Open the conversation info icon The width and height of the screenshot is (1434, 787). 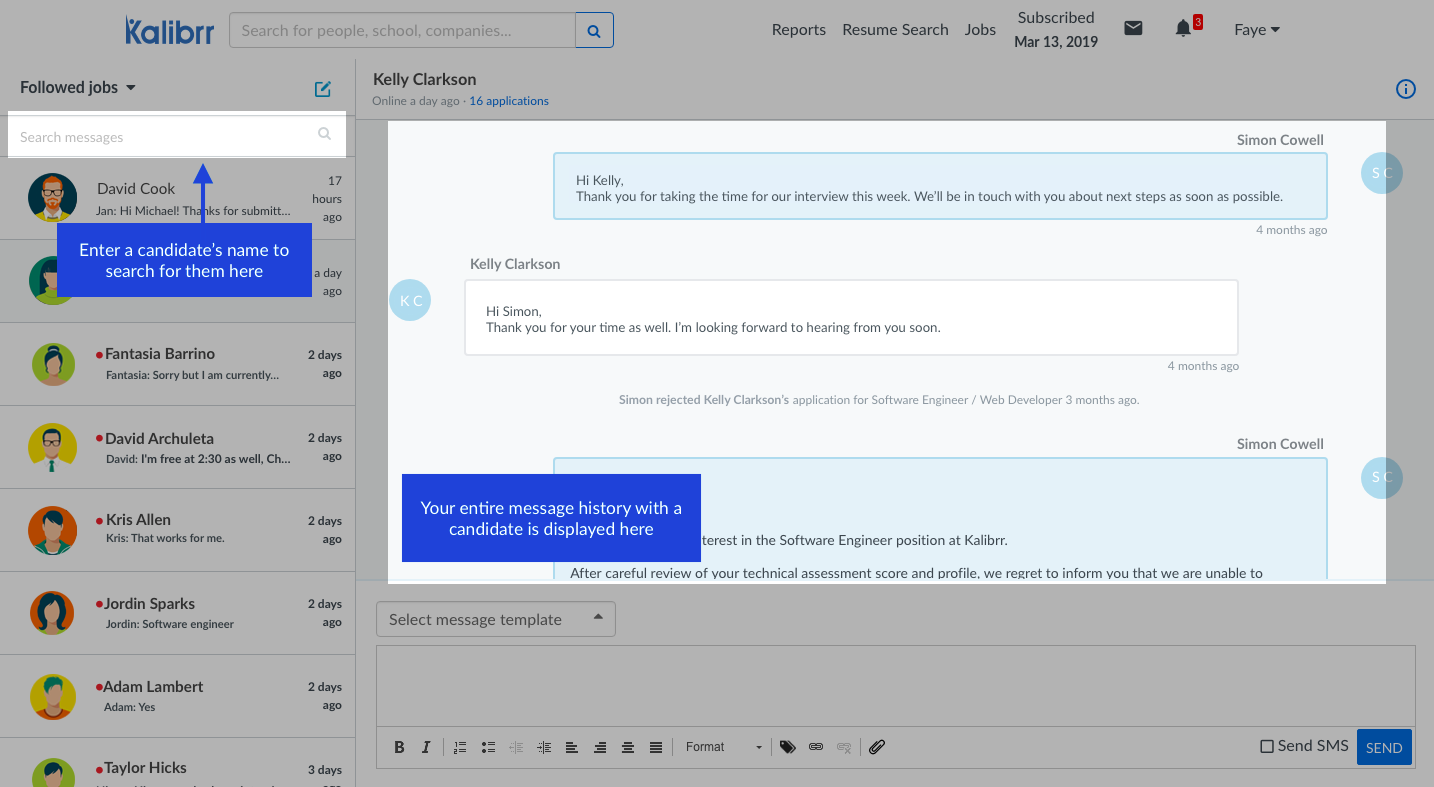pyautogui.click(x=1405, y=90)
